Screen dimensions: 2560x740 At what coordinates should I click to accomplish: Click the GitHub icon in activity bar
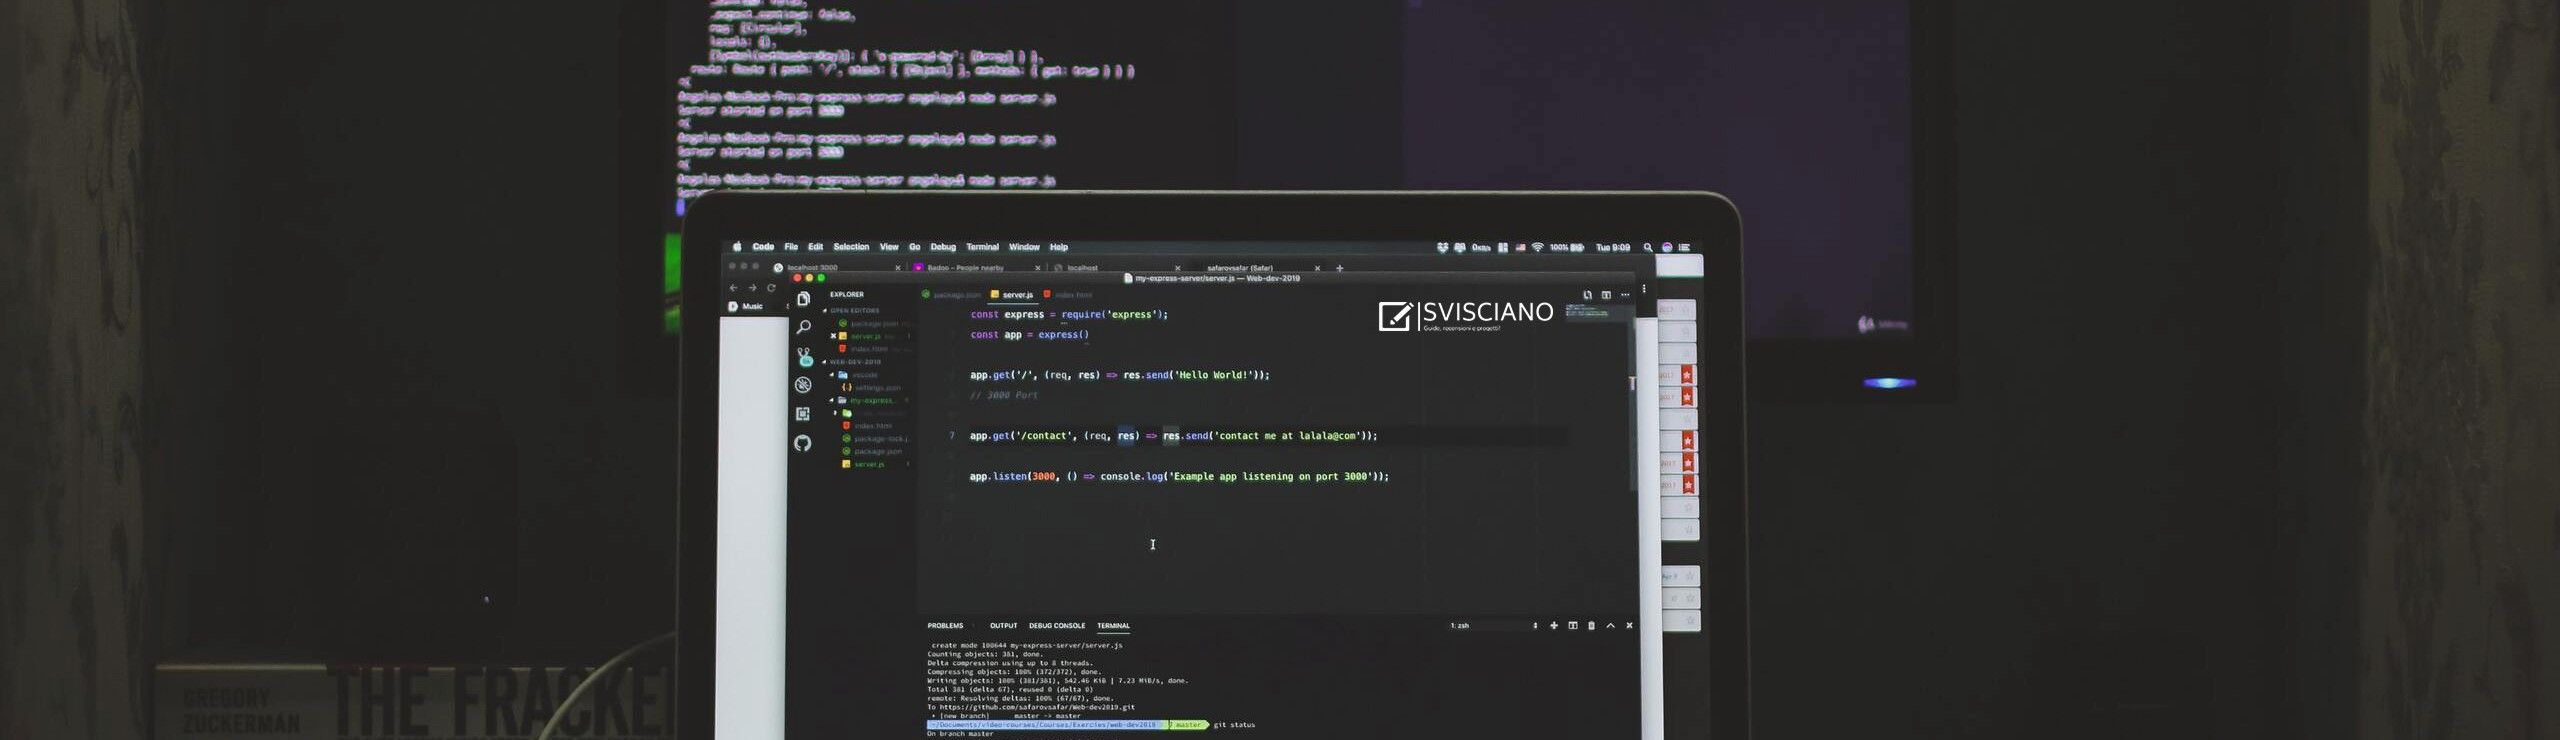click(803, 443)
